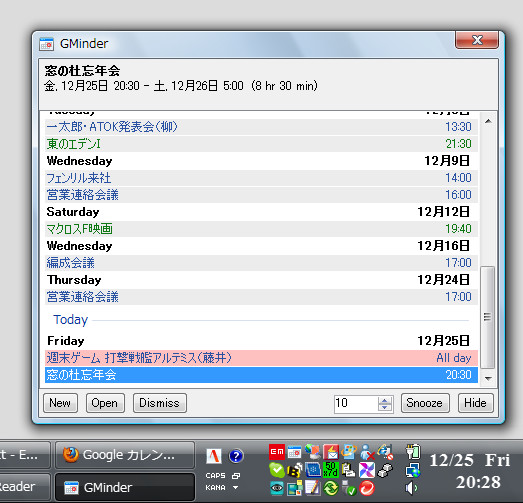Click the GMinder calendar icon in title bar
This screenshot has height=503, width=523.
(x=46, y=44)
